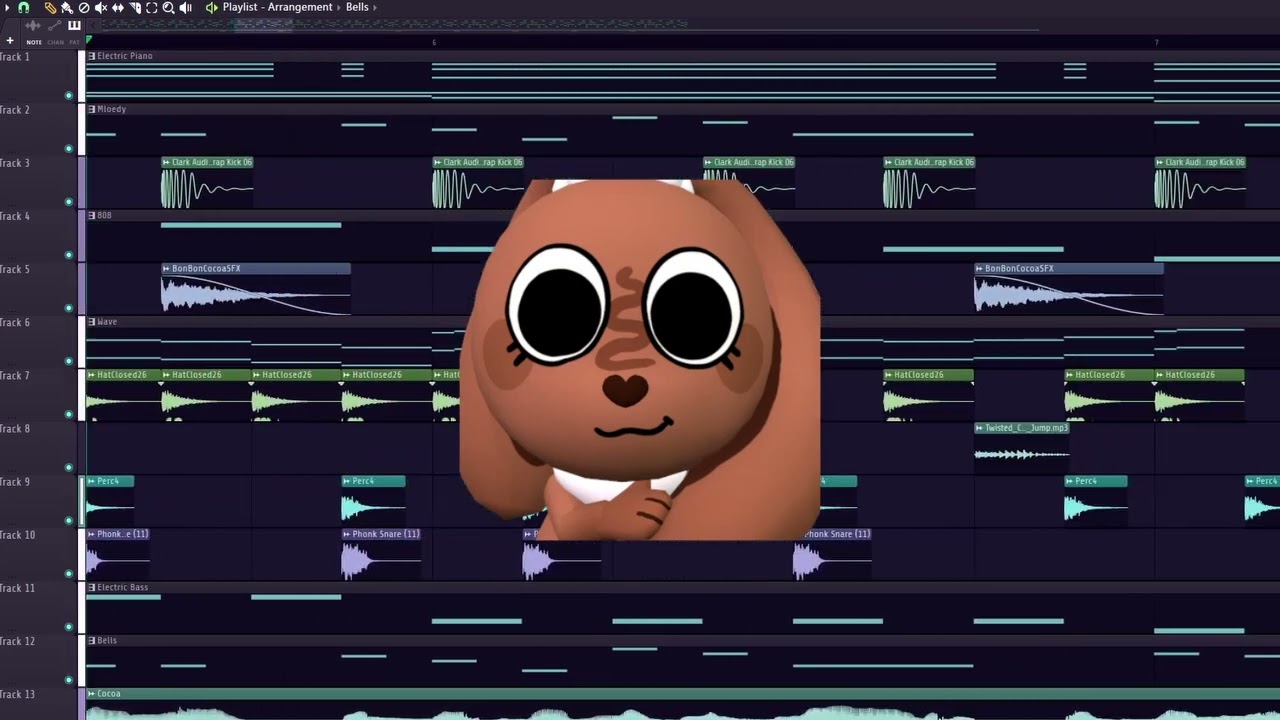Open the Bells pattern breadcrumb
The image size is (1280, 720).
click(x=357, y=7)
